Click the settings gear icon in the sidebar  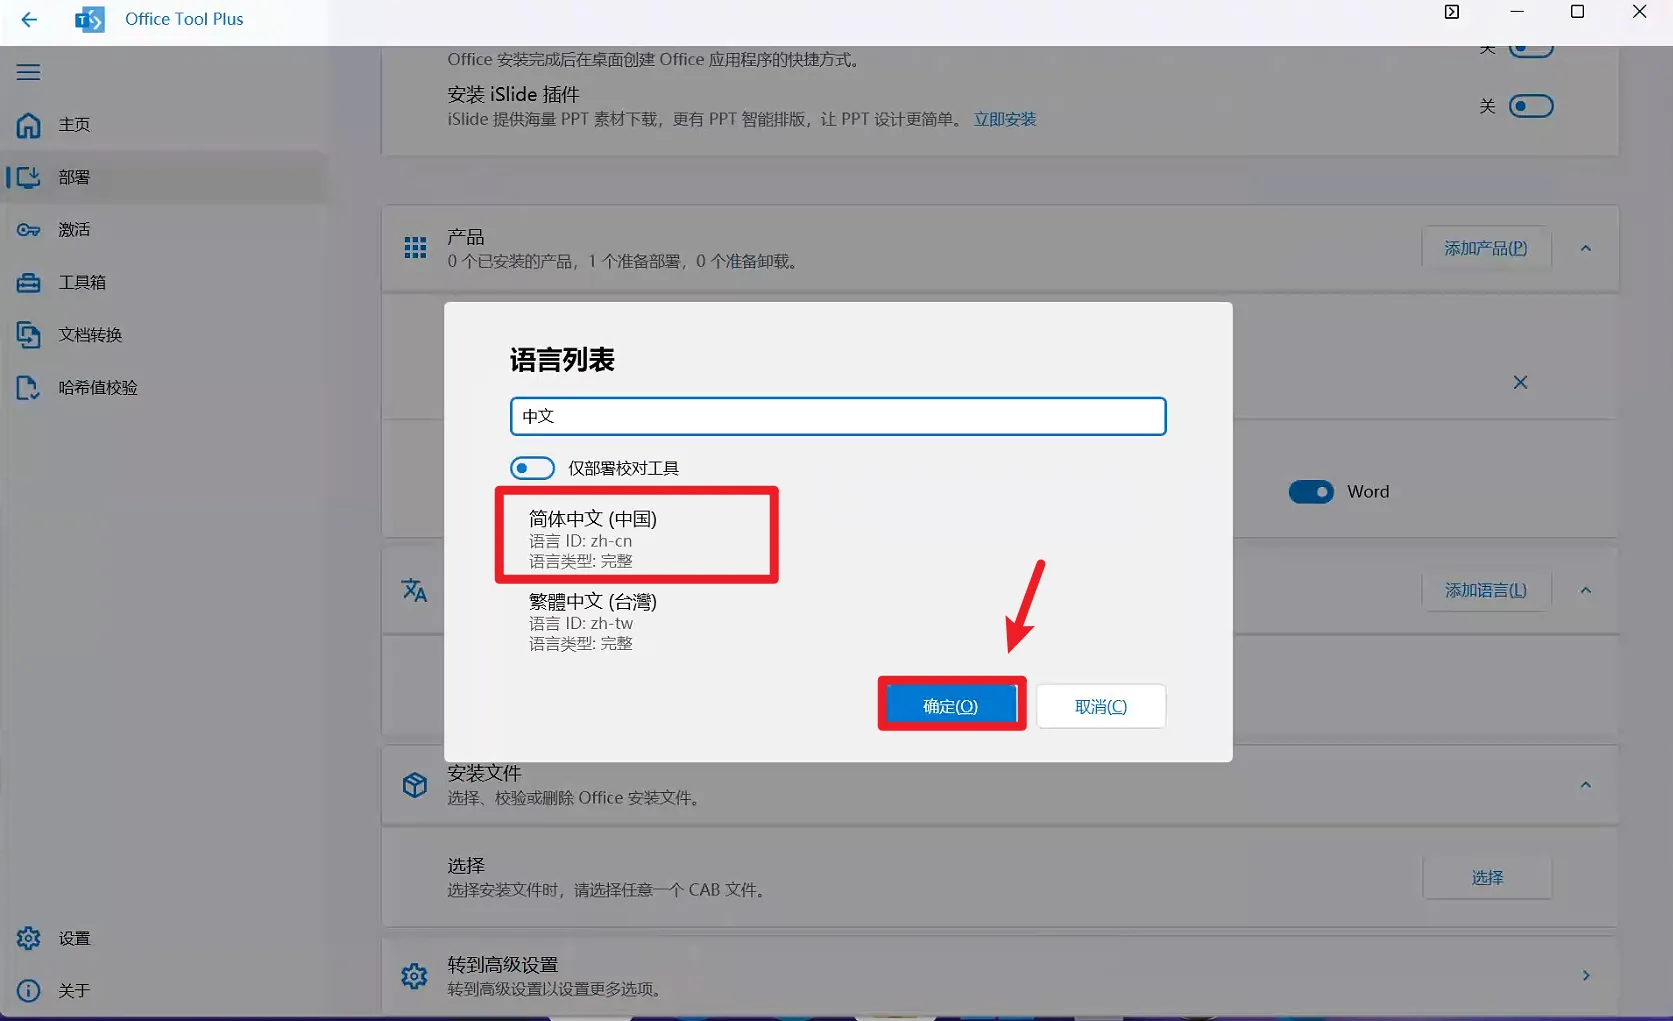pyautogui.click(x=28, y=938)
